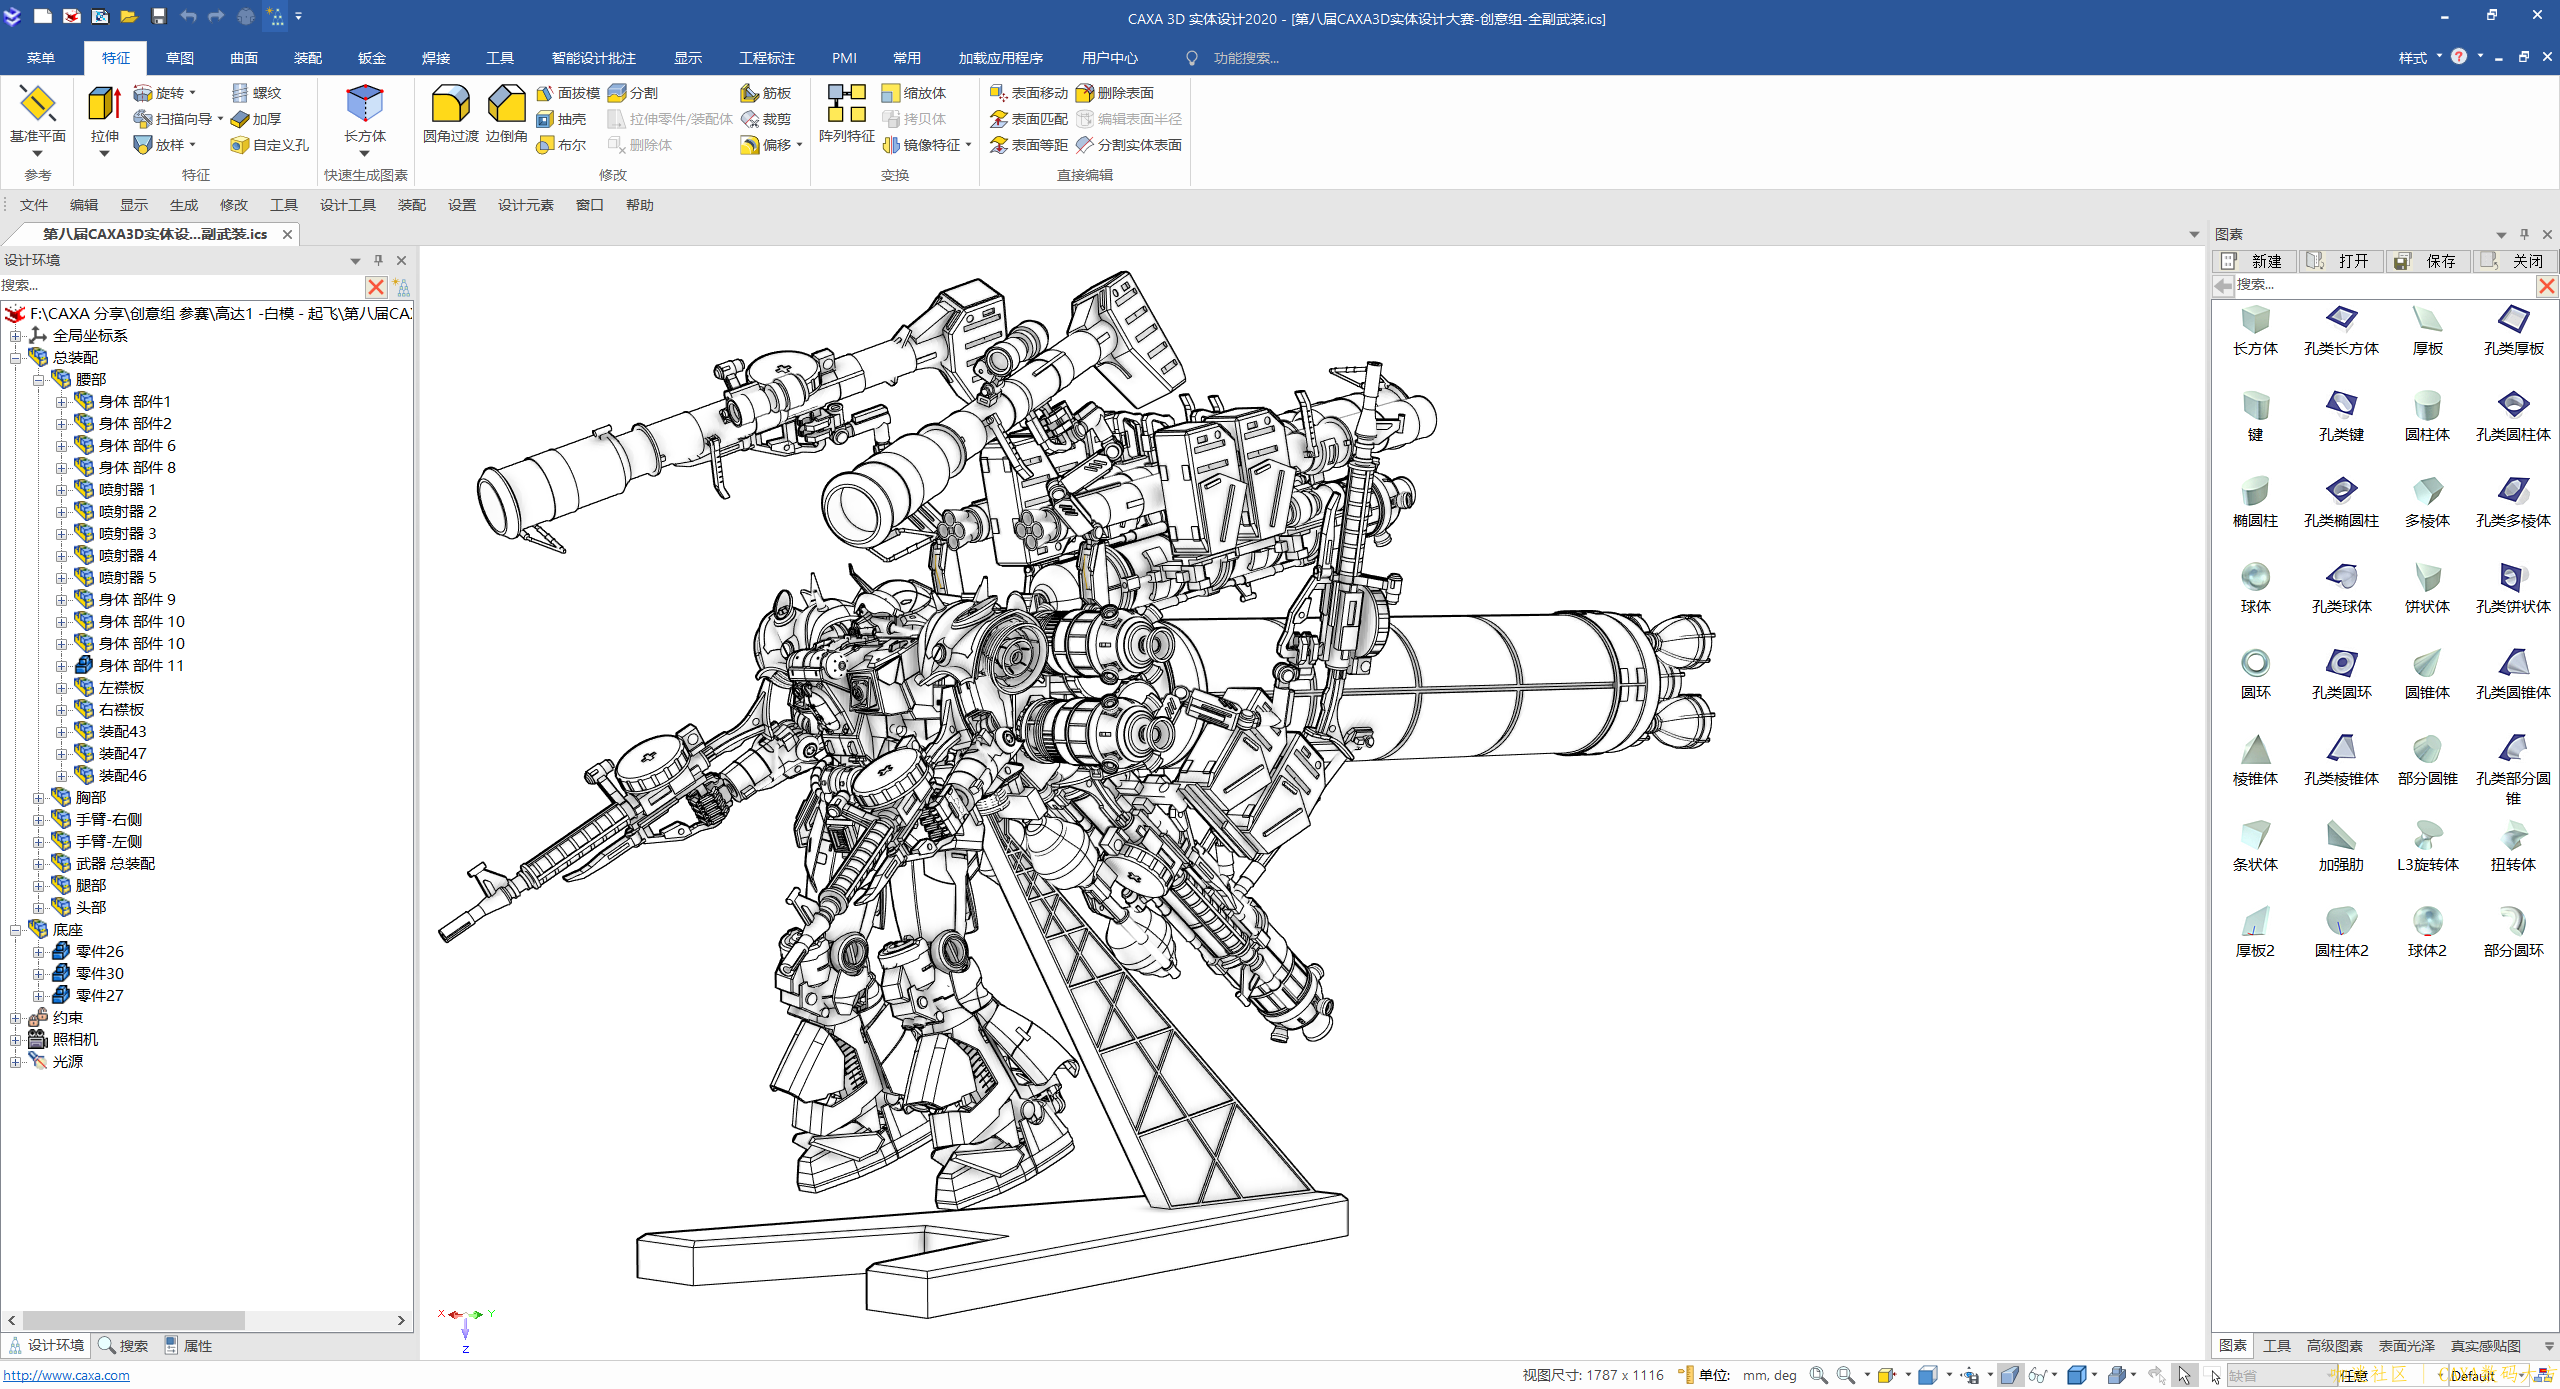
Task: Click the 删除表面 delete face tool
Action: [x=1115, y=93]
